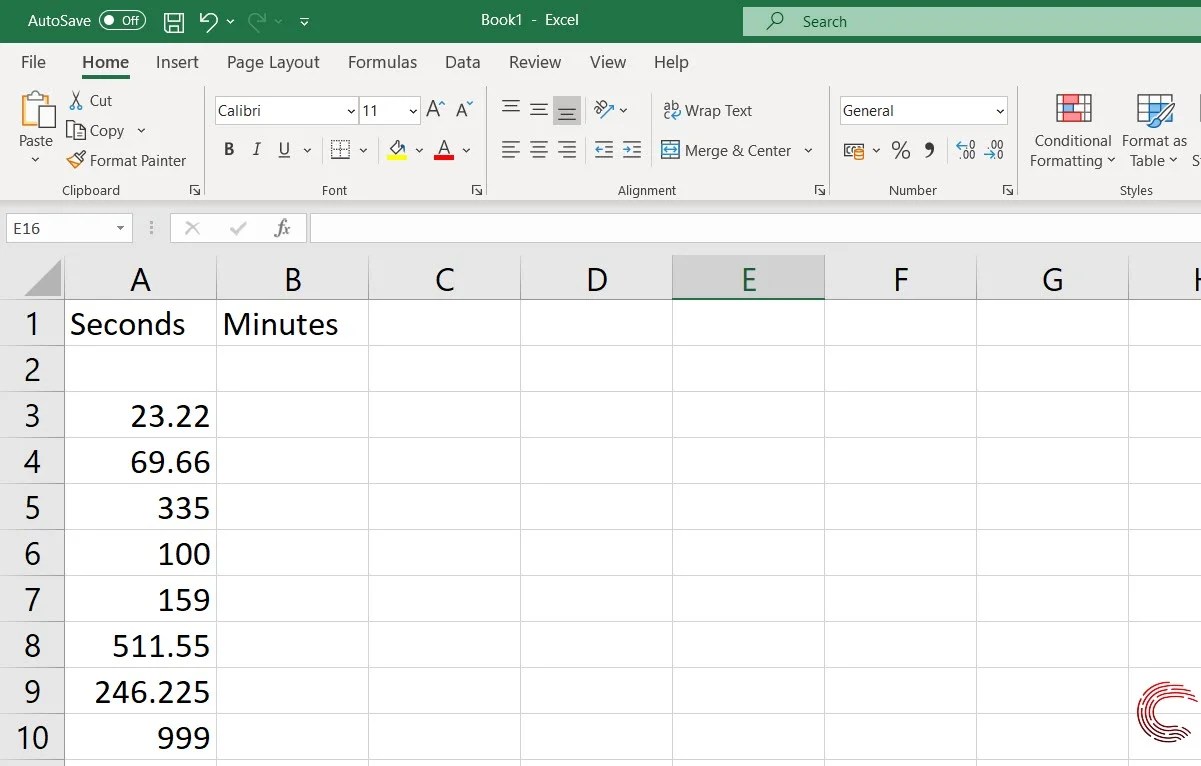Toggle Italic formatting
Image resolution: width=1201 pixels, height=766 pixels.
point(256,150)
